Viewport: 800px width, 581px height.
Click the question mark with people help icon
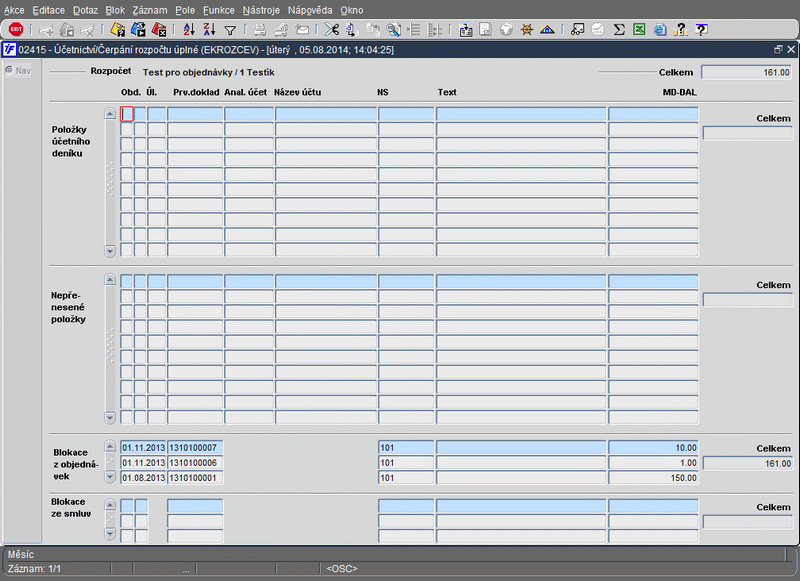point(681,30)
